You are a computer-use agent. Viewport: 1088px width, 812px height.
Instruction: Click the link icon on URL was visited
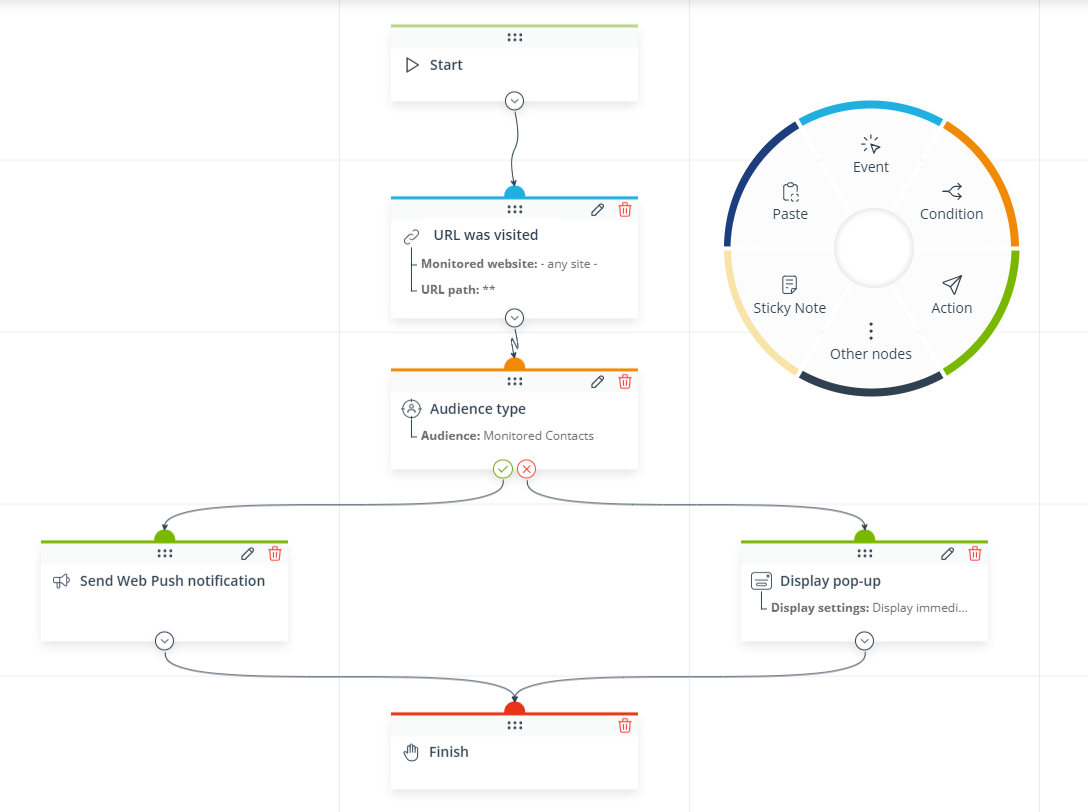pyautogui.click(x=411, y=237)
